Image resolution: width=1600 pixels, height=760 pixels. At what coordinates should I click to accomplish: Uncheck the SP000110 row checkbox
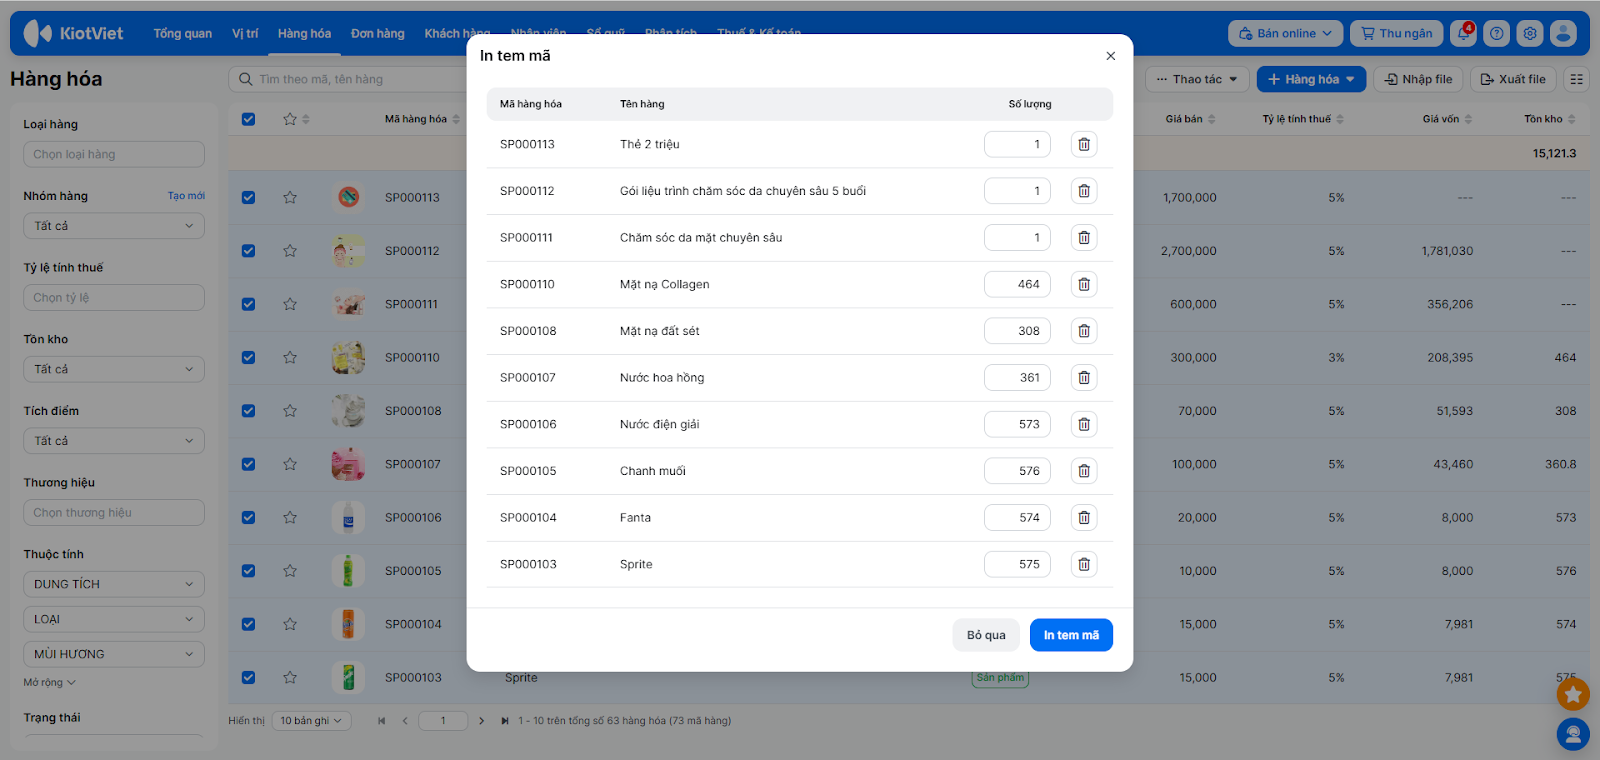click(x=248, y=357)
